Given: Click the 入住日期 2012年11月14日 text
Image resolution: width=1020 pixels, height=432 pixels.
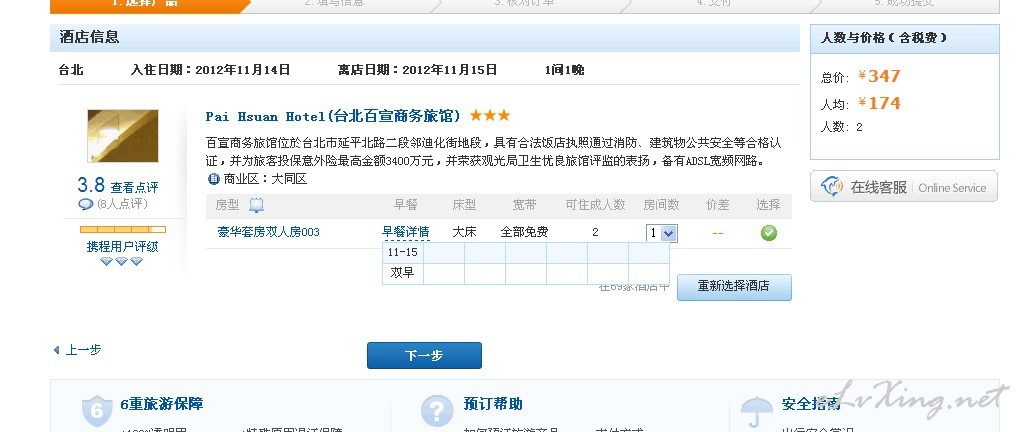Looking at the screenshot, I should (210, 70).
